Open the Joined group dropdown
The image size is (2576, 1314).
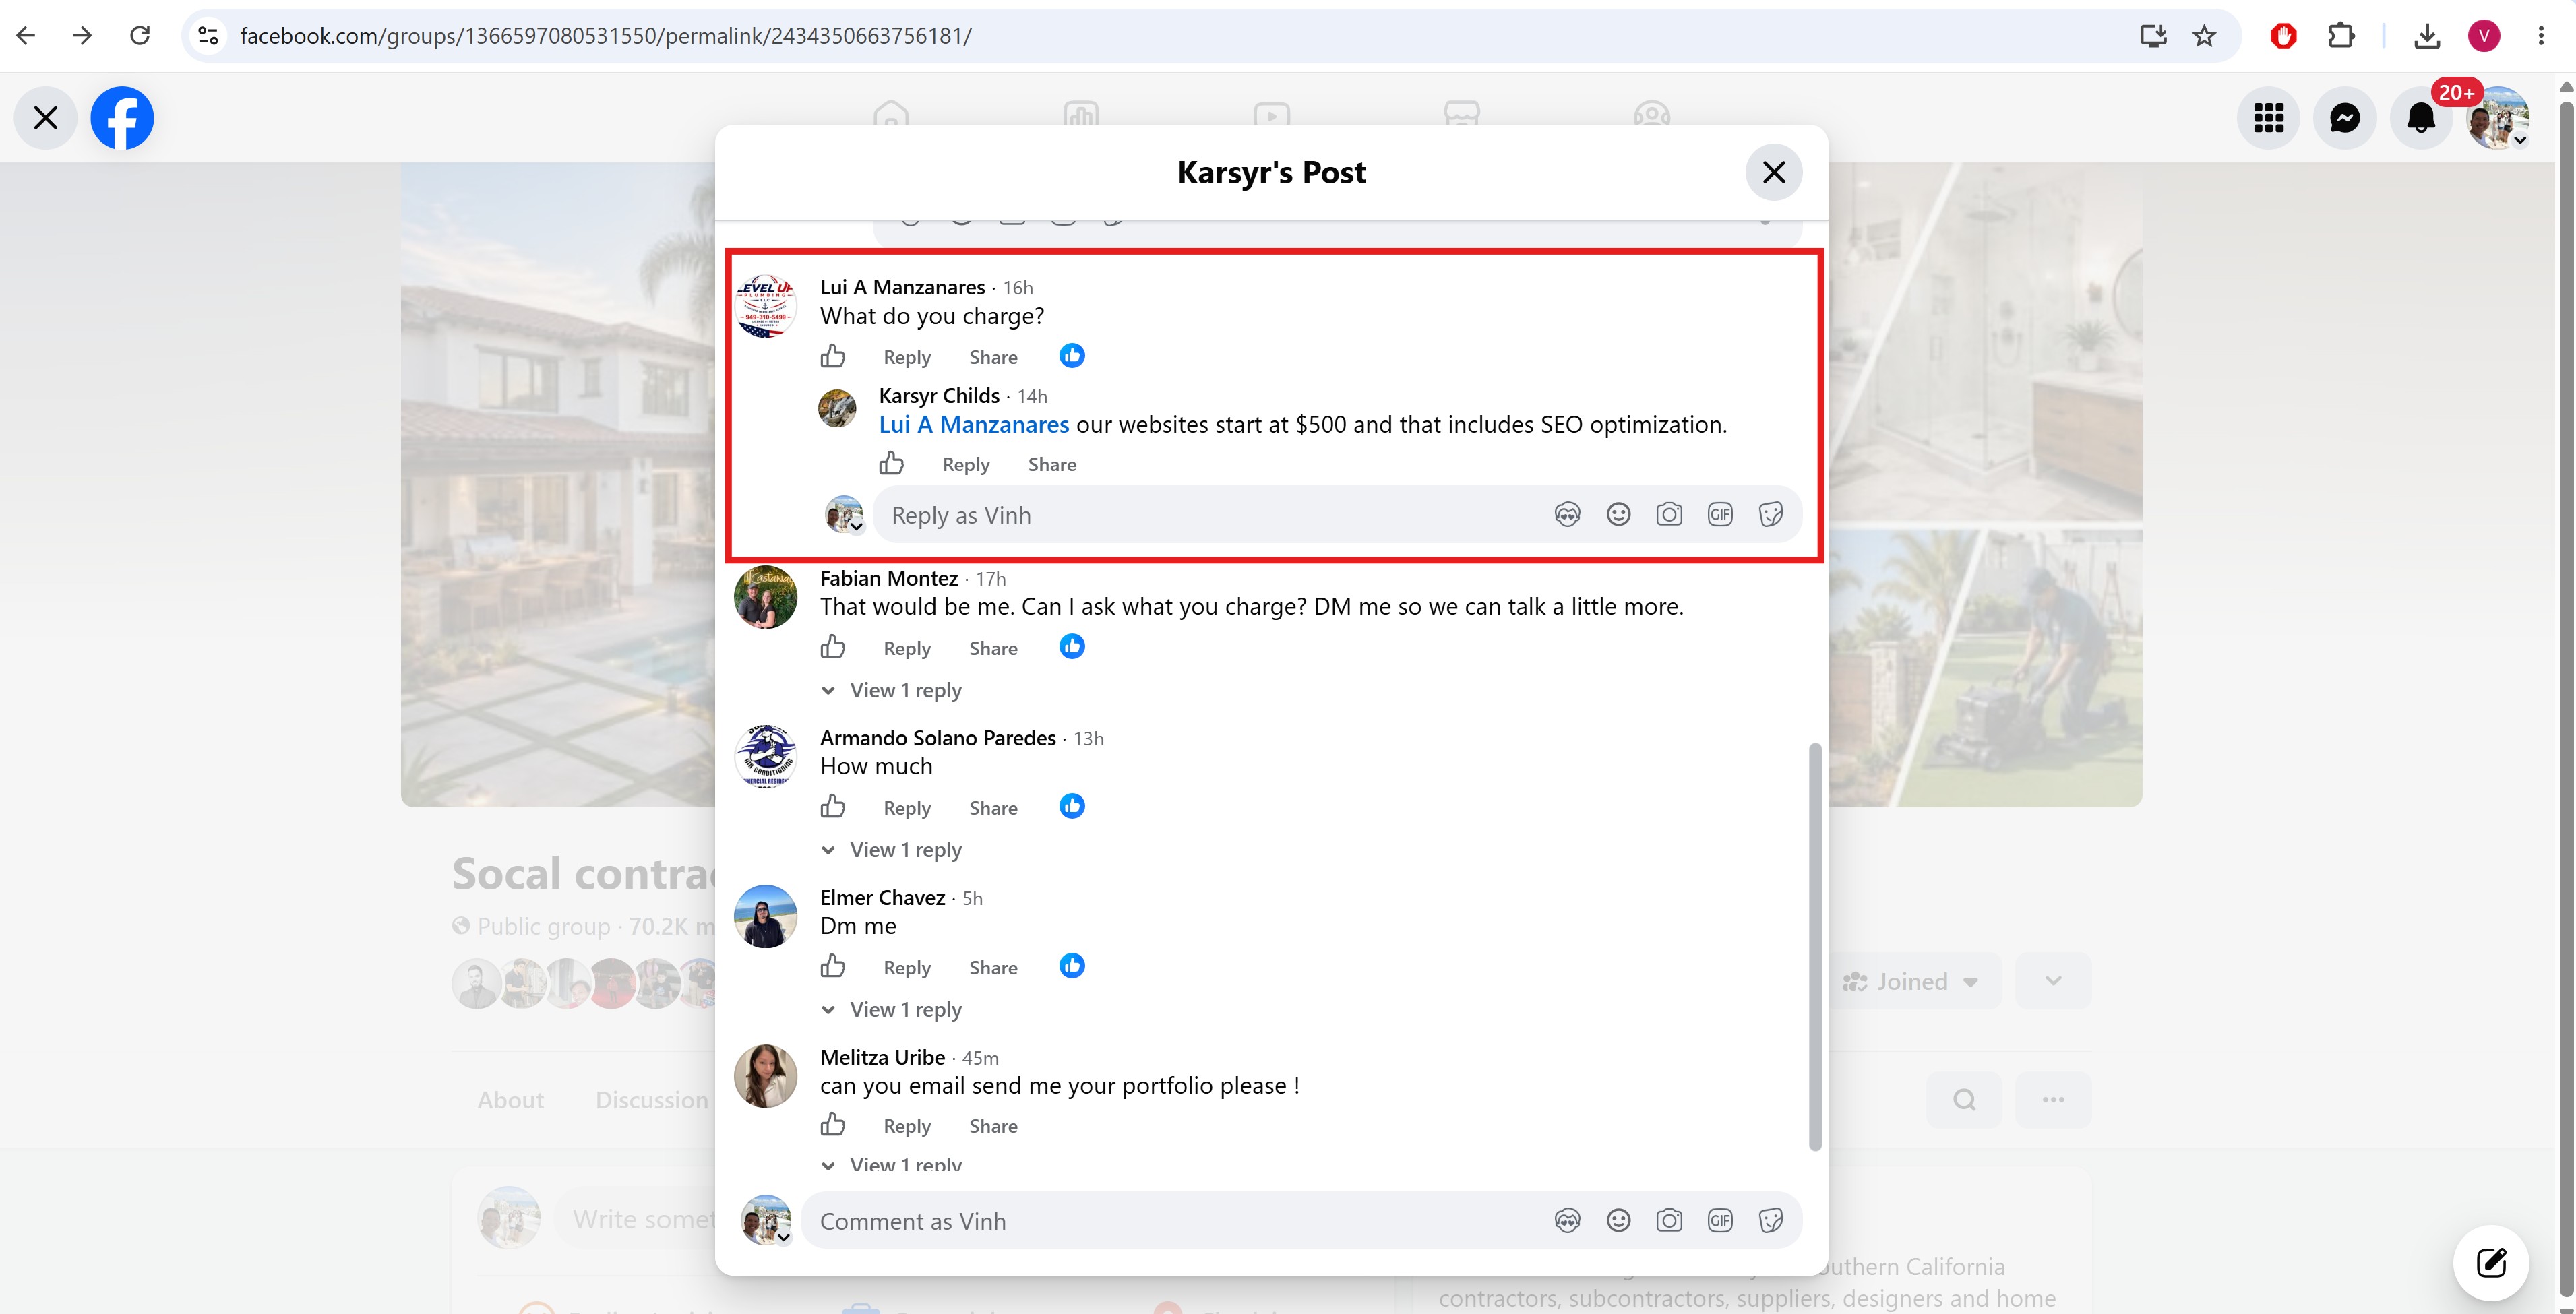point(1912,982)
